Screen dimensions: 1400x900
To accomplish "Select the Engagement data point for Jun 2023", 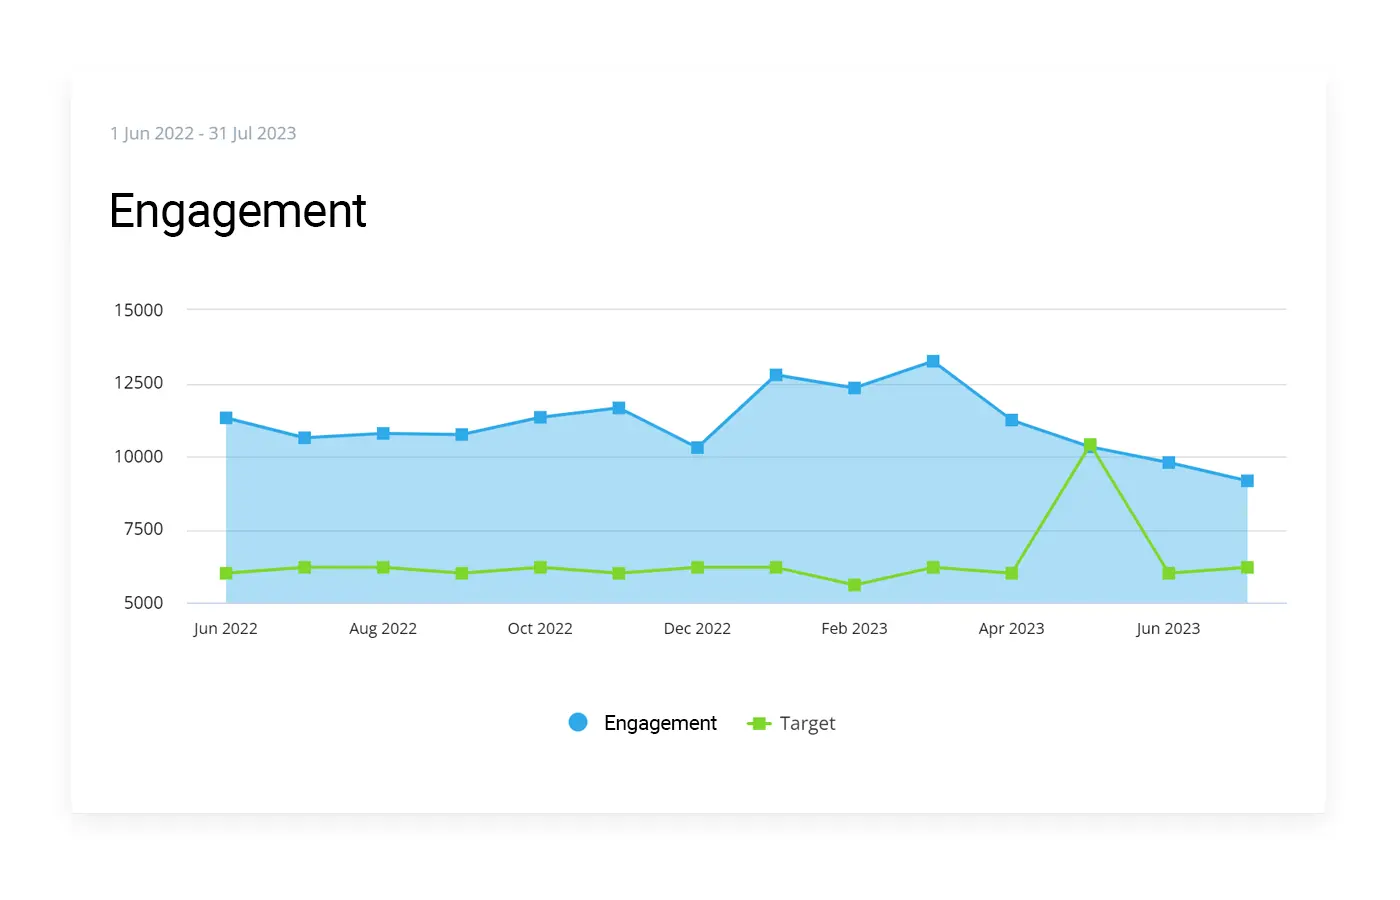I will point(1169,463).
